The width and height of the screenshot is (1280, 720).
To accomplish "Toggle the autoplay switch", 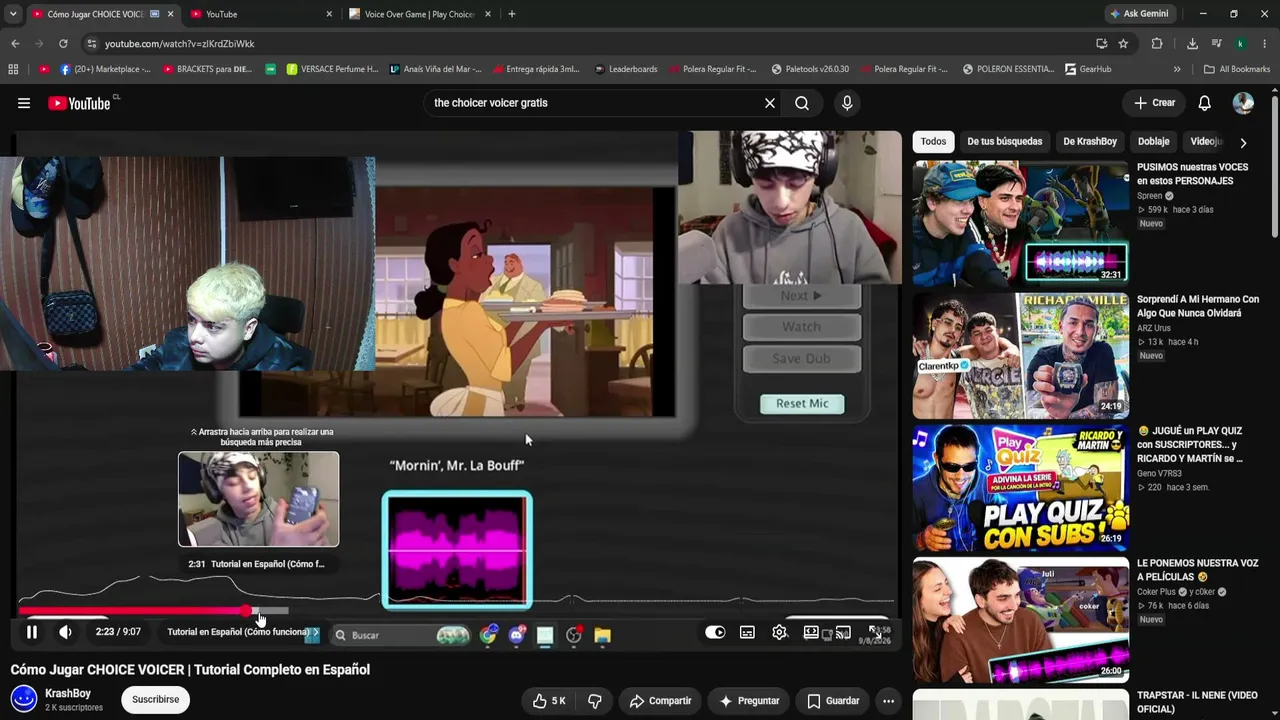I will pyautogui.click(x=715, y=632).
